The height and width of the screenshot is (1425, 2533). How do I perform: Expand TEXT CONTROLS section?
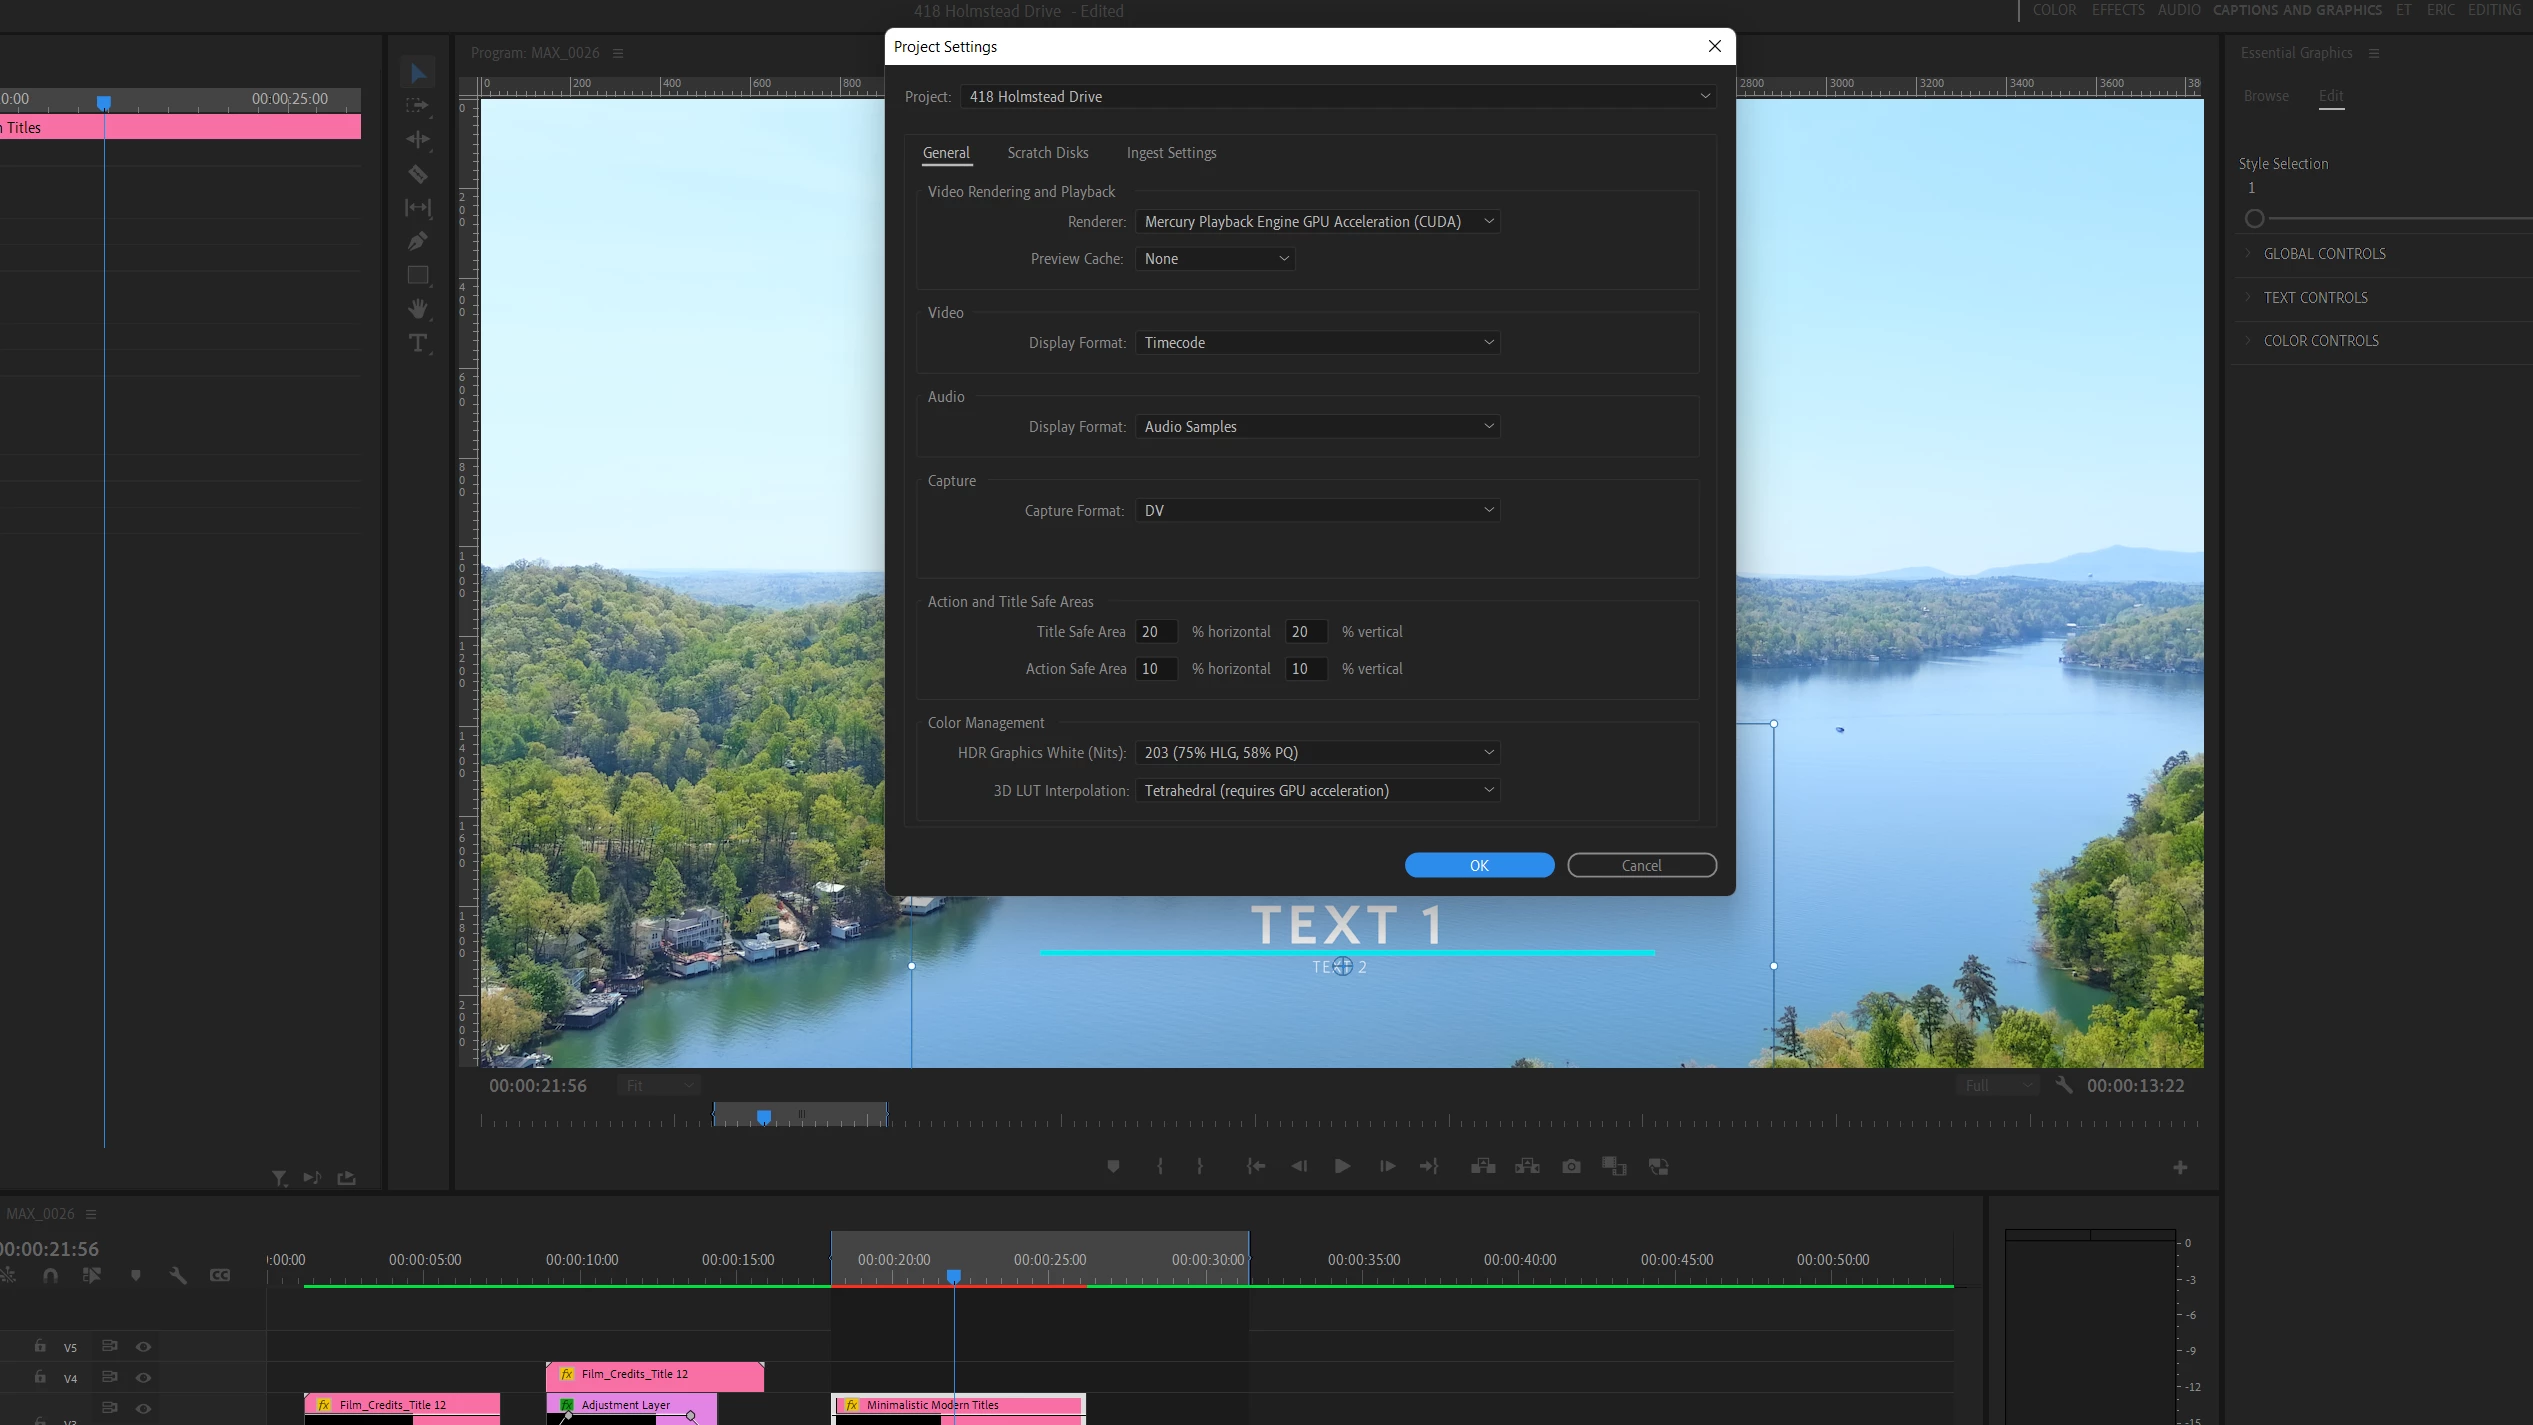pyautogui.click(x=2315, y=298)
